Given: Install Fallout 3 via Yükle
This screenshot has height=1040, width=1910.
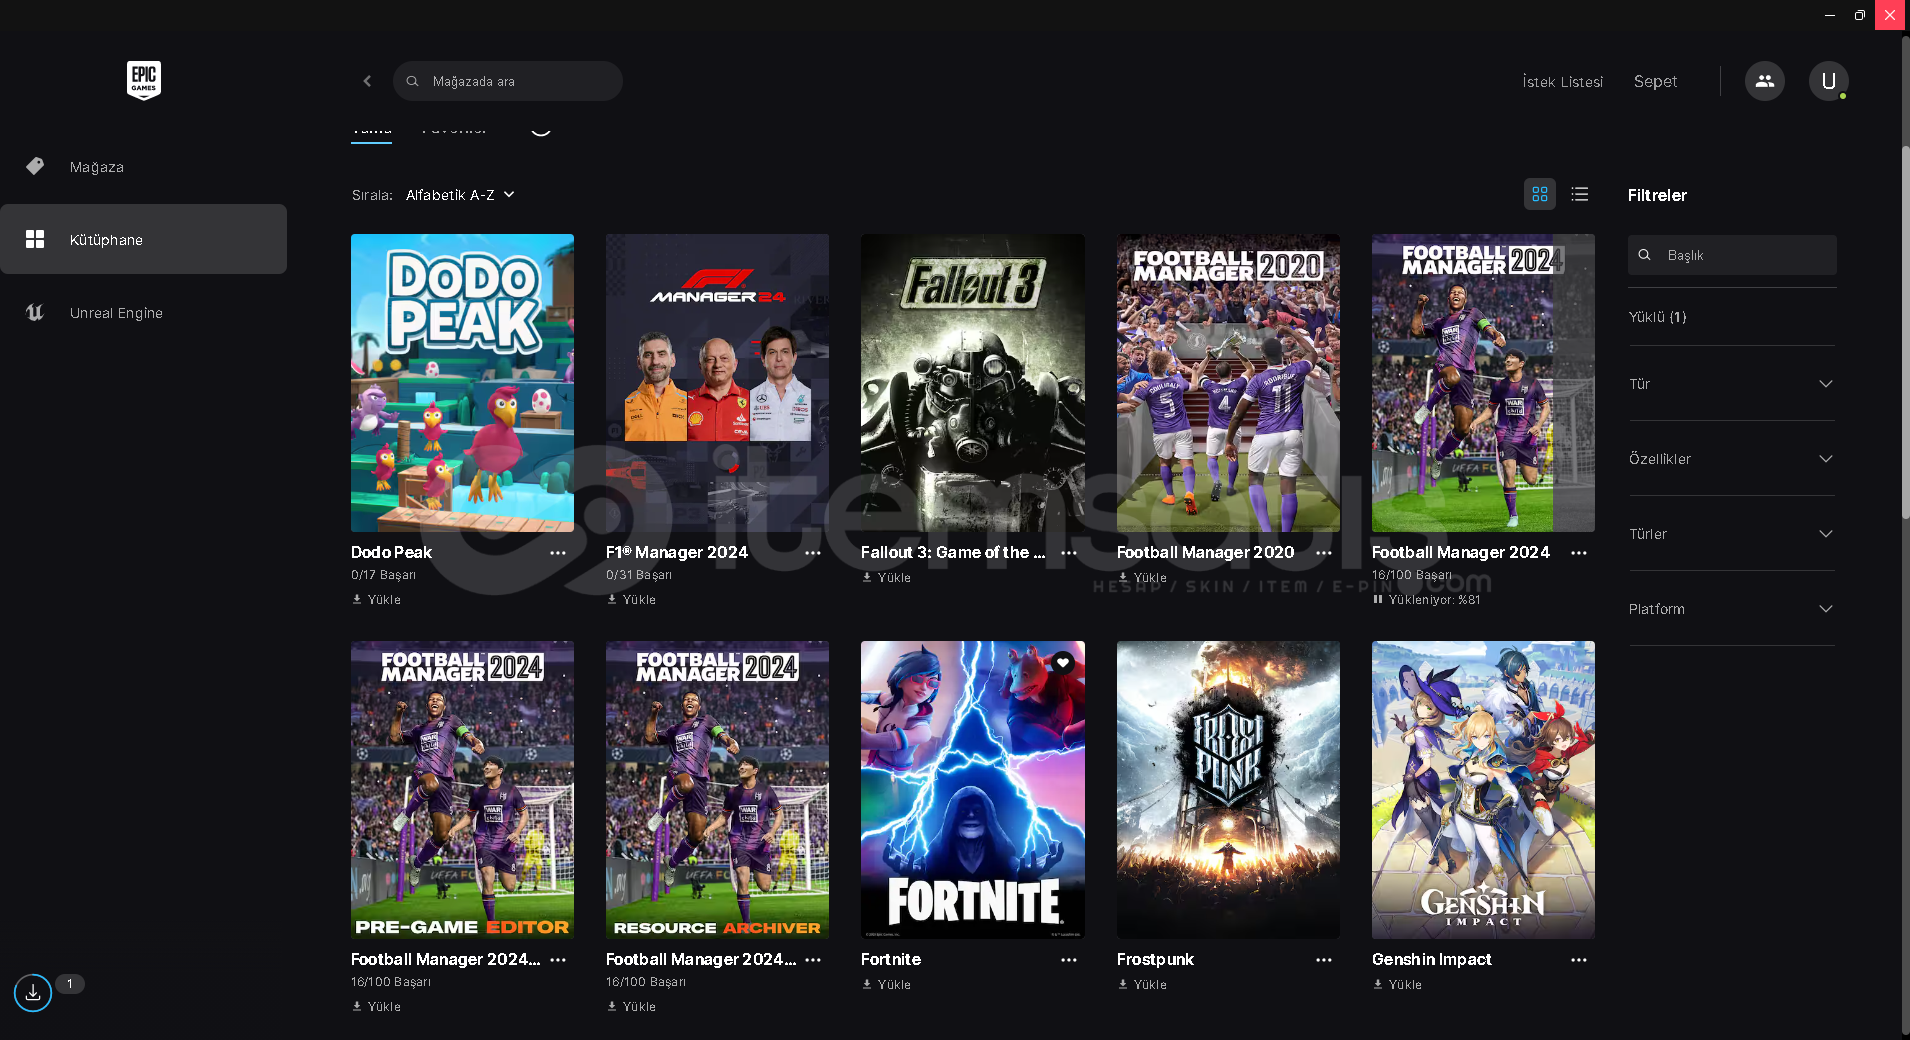Looking at the screenshot, I should coord(886,578).
